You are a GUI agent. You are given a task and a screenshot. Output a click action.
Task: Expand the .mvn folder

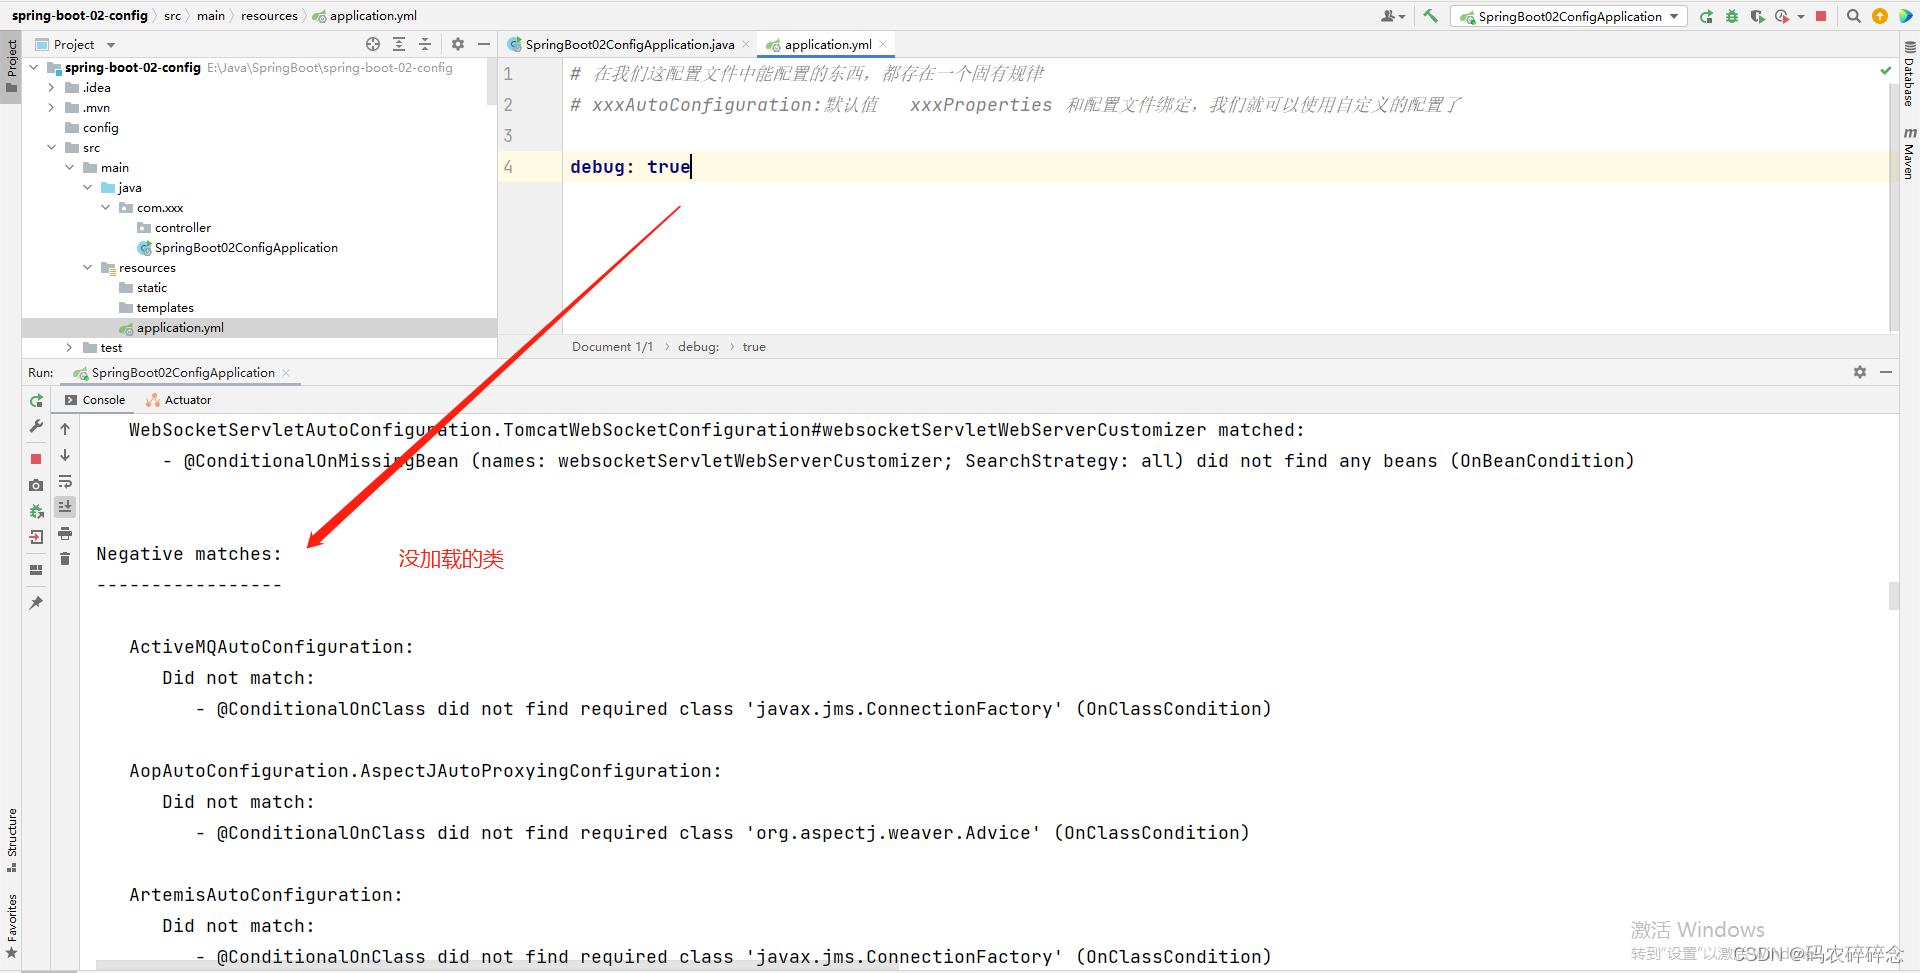52,107
